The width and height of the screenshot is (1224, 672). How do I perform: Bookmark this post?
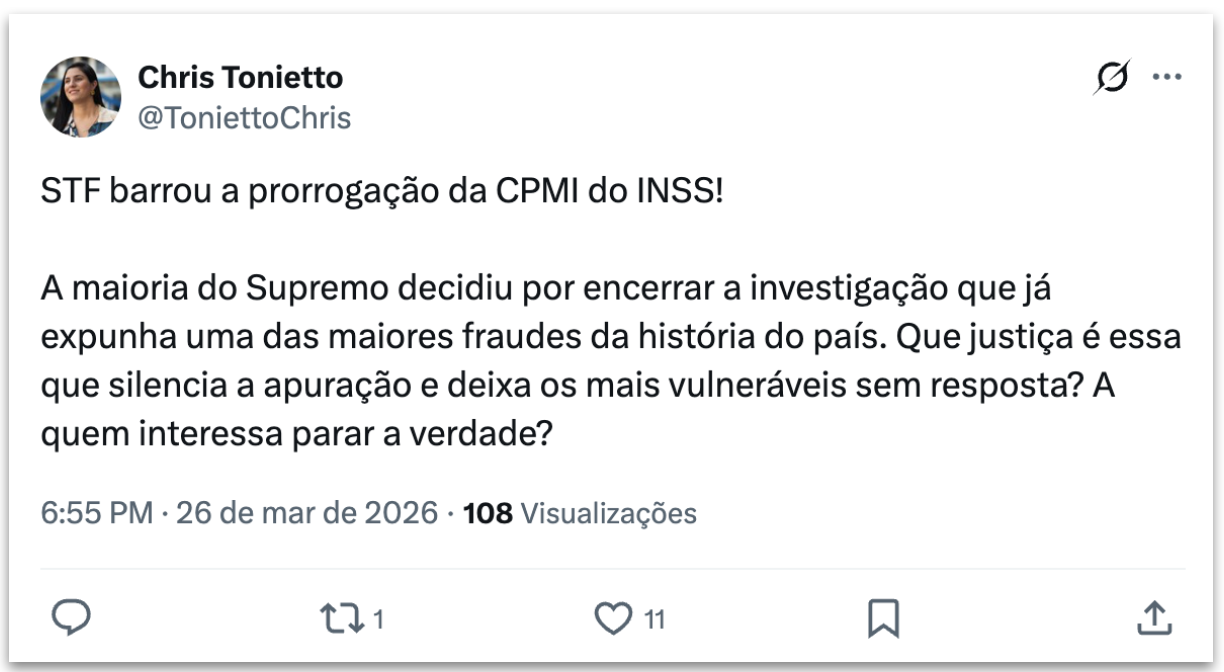point(882,619)
